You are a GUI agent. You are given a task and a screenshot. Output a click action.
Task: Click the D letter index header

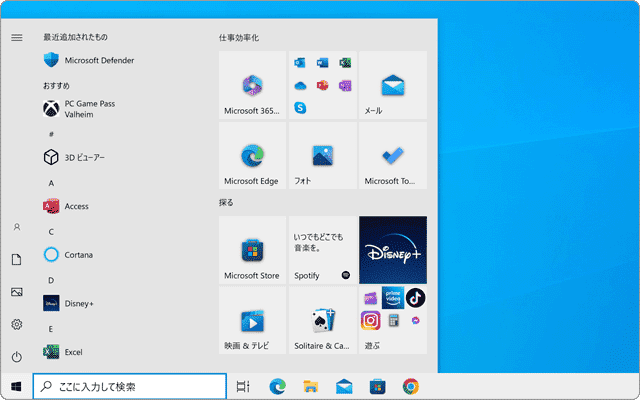(x=51, y=280)
